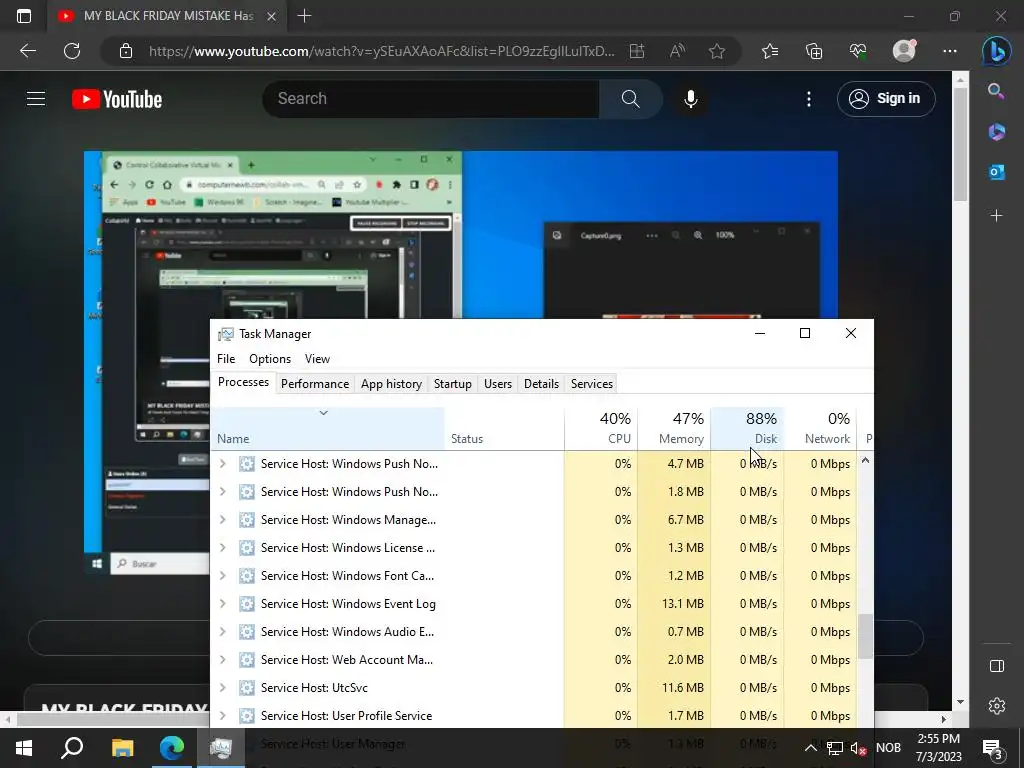Screen dimensions: 1024x768
Task: Click the Read aloud icon in address bar
Action: [x=677, y=51]
